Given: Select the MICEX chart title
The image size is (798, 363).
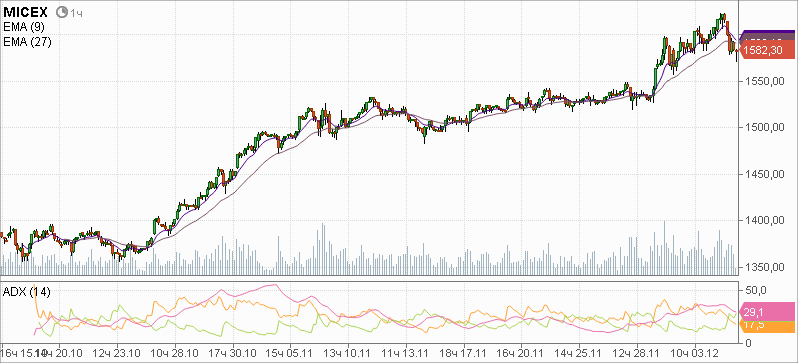Looking at the screenshot, I should [x=25, y=12].
